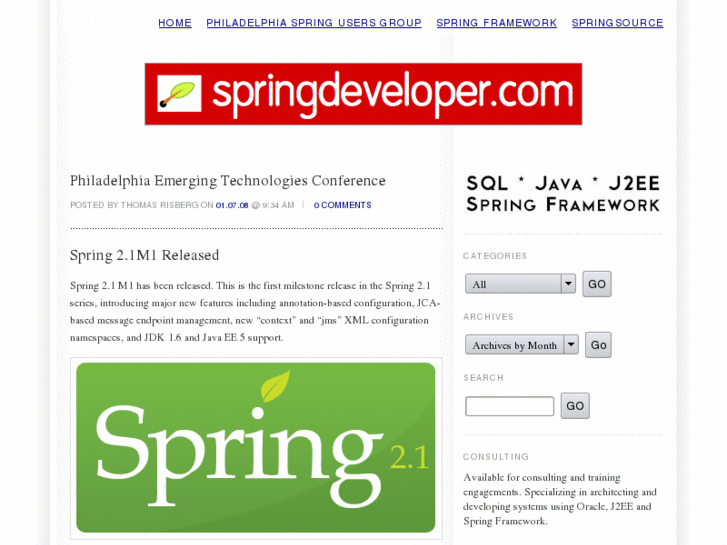727x545 pixels.
Task: Click the arrow on Archives by Month
Action: [571, 345]
